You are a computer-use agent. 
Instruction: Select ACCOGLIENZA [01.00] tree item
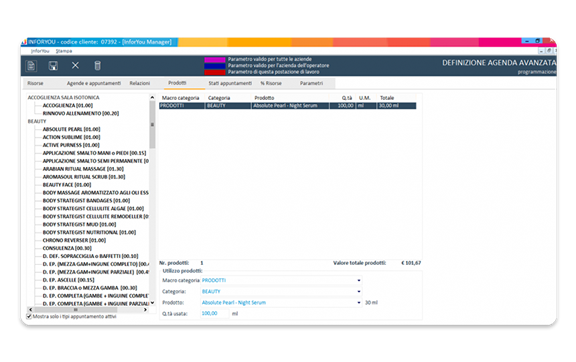click(68, 106)
